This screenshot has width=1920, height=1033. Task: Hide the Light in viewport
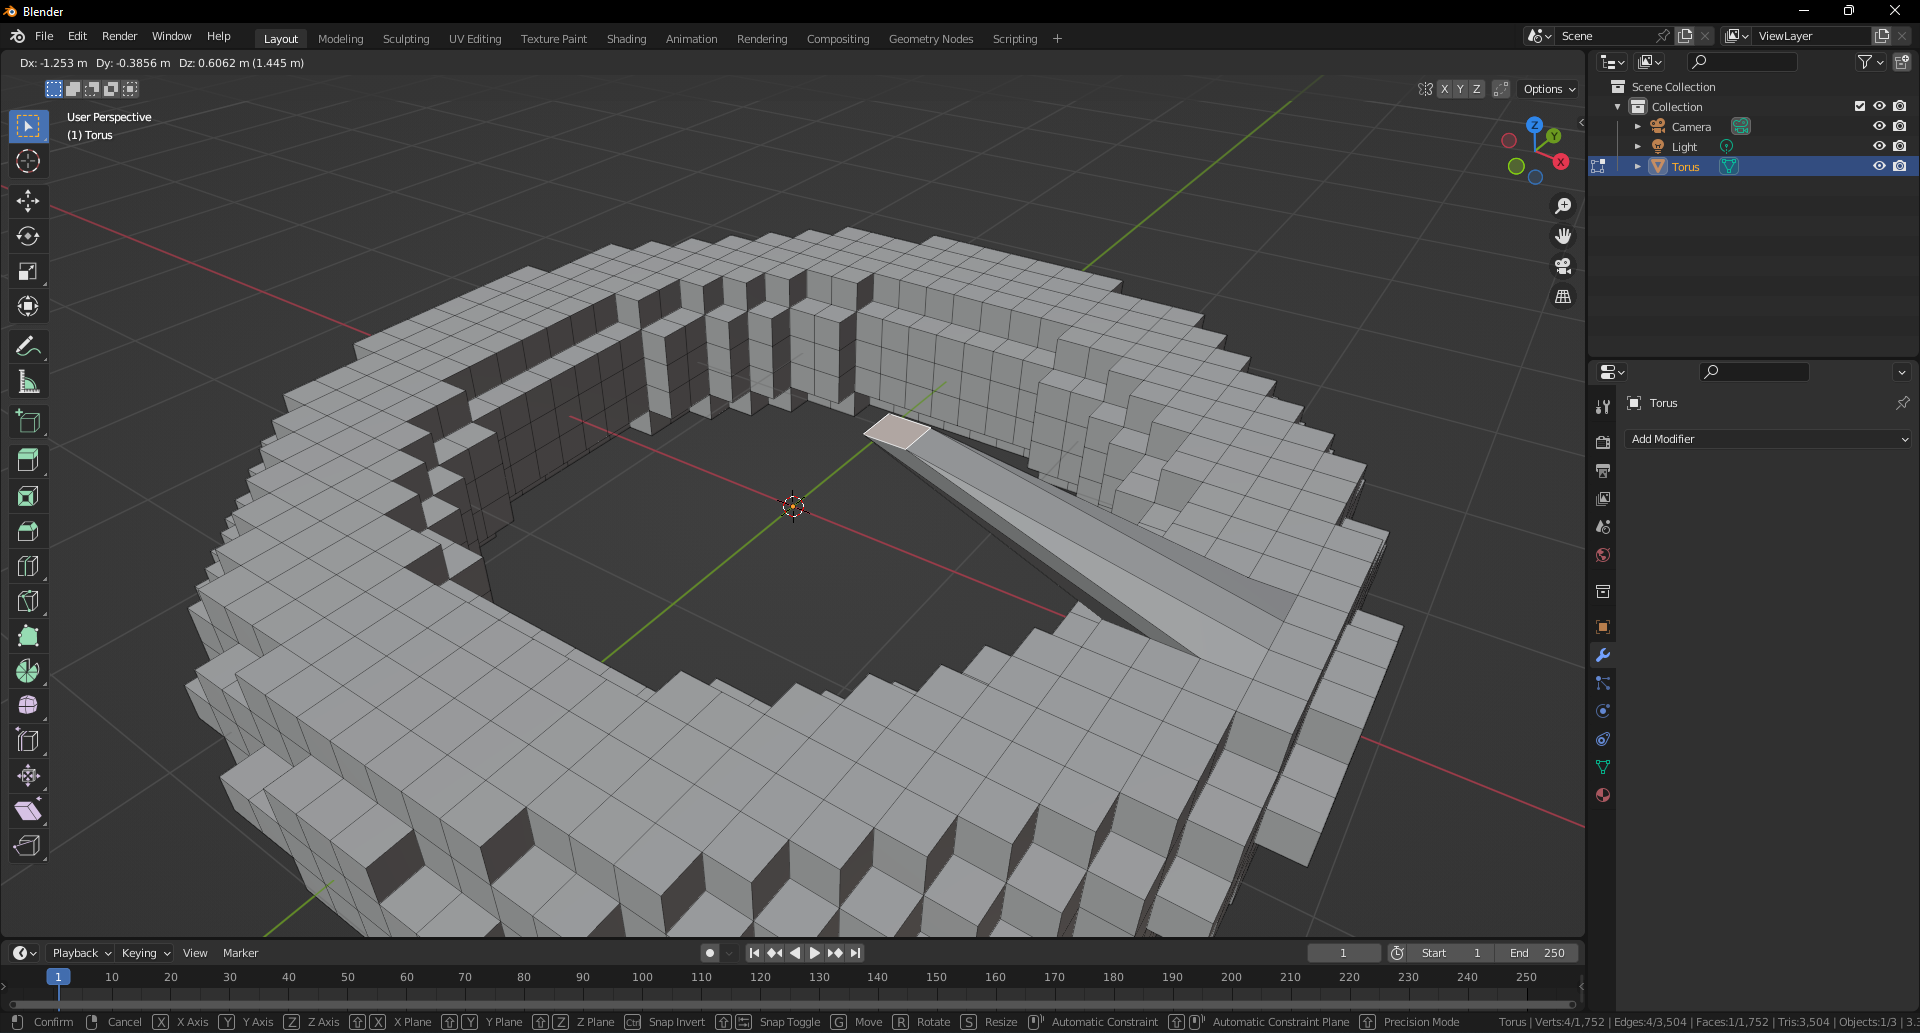click(1879, 146)
